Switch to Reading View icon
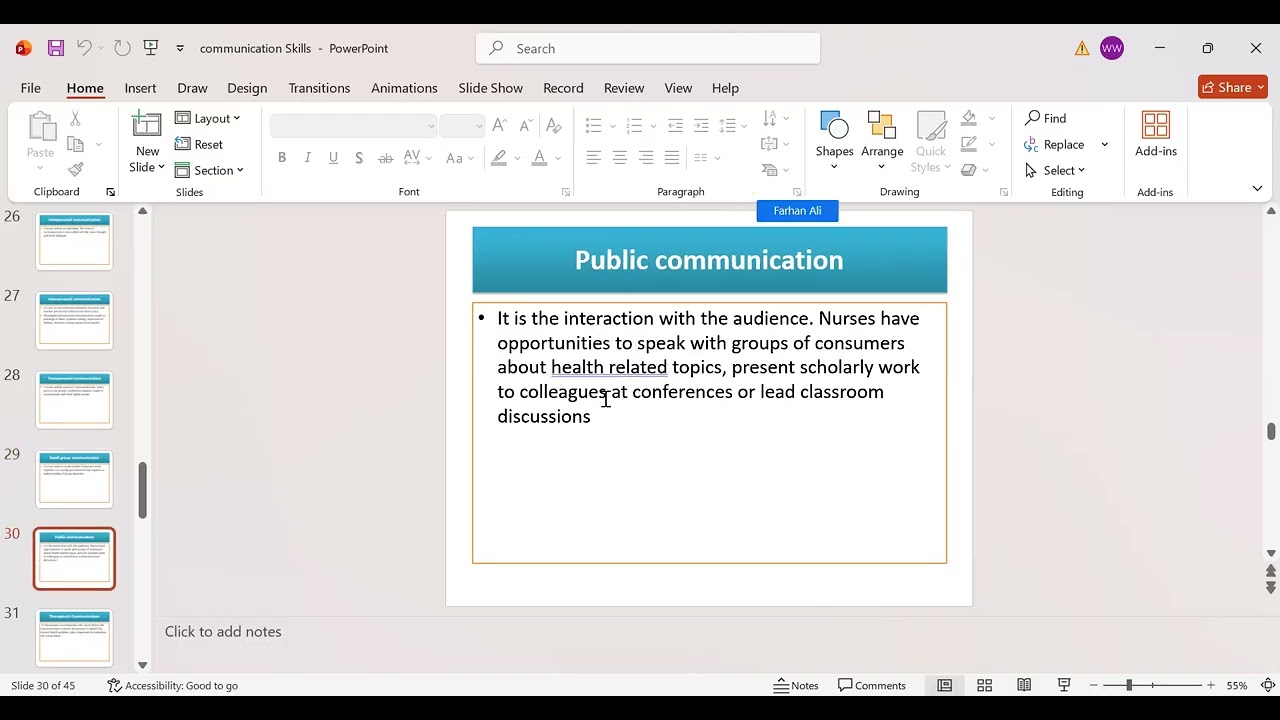Image resolution: width=1280 pixels, height=720 pixels. pos(1024,685)
